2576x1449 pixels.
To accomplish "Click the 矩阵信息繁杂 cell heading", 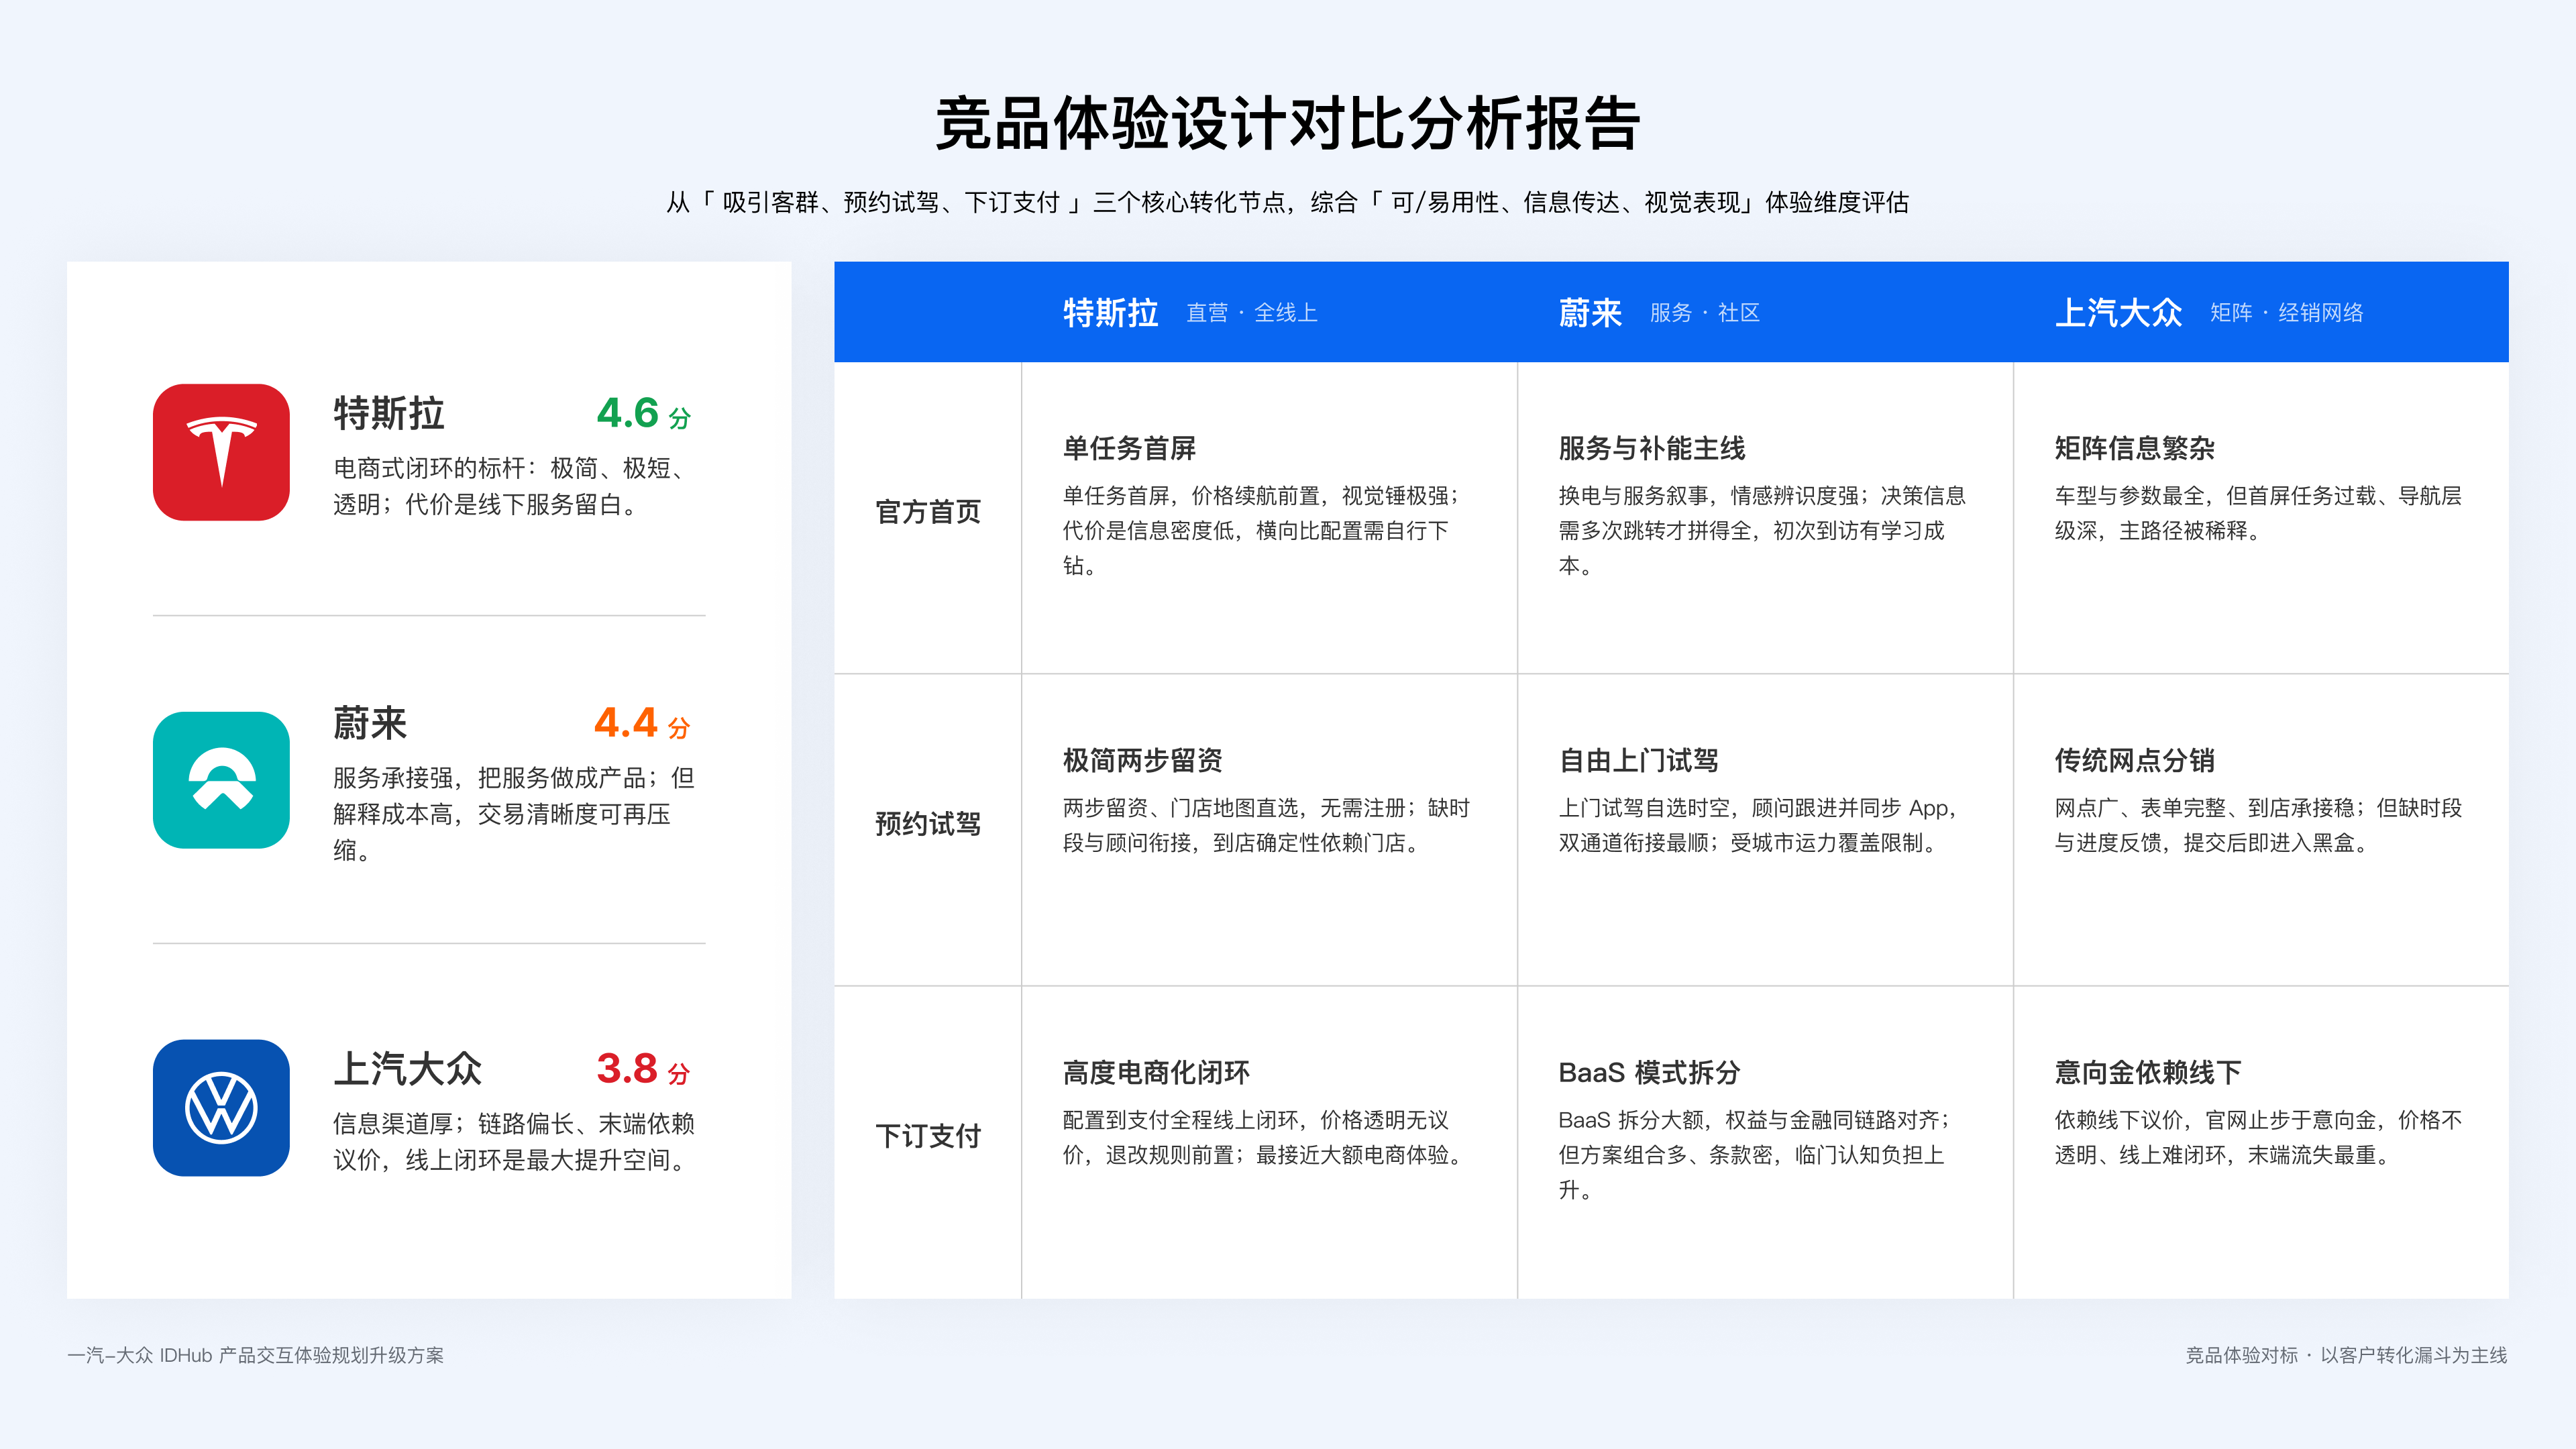I will (x=2135, y=448).
